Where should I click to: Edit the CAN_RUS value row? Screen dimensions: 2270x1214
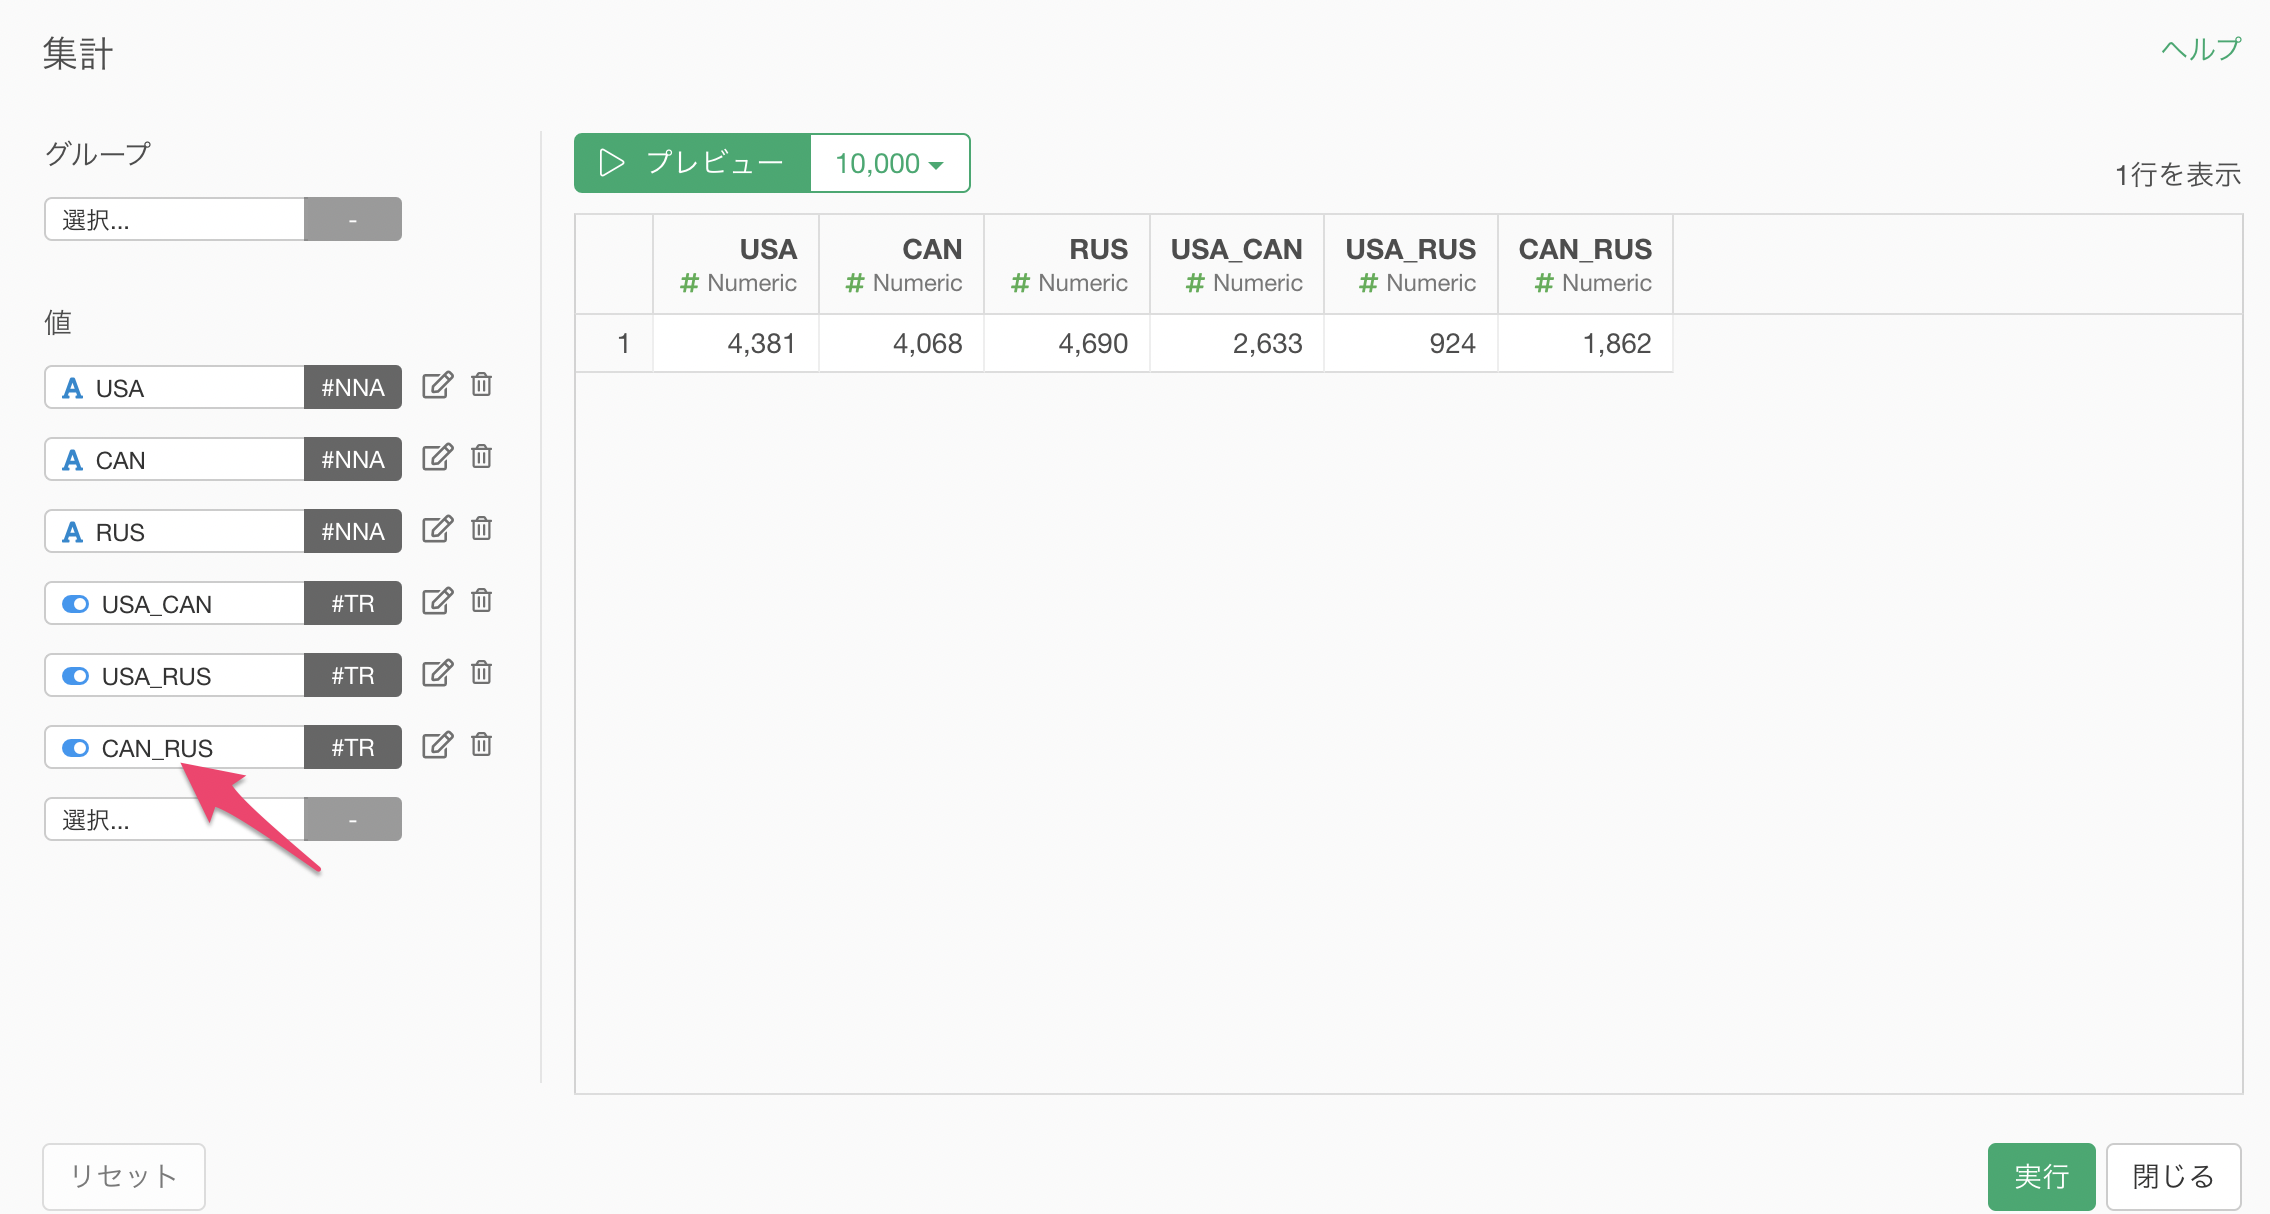tap(437, 746)
